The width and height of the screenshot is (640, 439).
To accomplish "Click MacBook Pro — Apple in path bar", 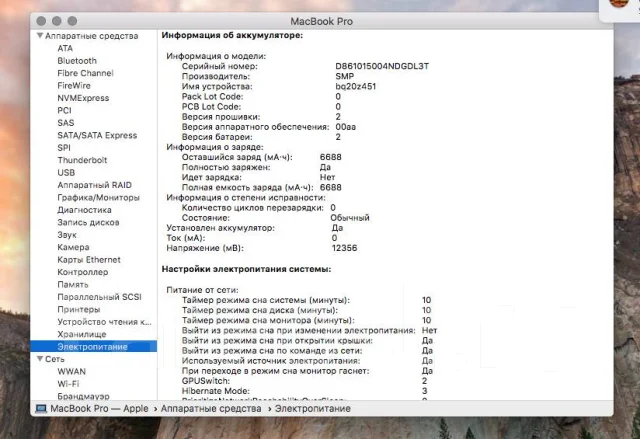I will [x=99, y=409].
